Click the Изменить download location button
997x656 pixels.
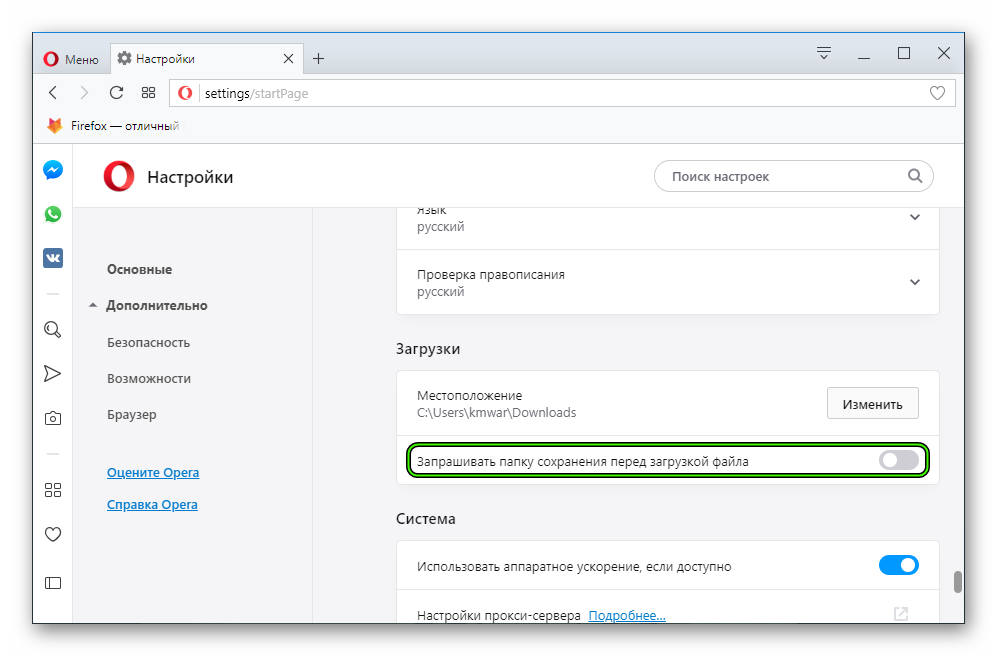(x=872, y=404)
